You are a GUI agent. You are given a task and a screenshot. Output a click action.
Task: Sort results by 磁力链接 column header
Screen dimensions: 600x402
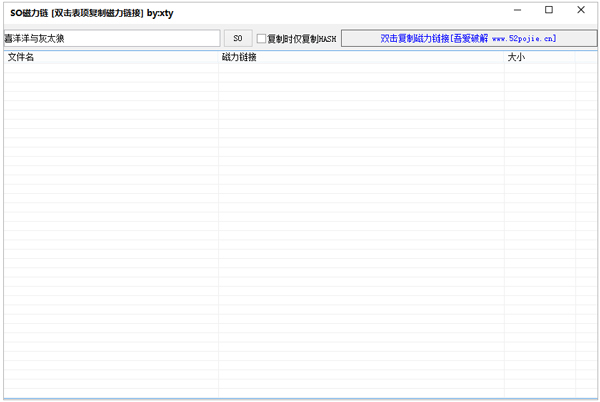(361, 57)
